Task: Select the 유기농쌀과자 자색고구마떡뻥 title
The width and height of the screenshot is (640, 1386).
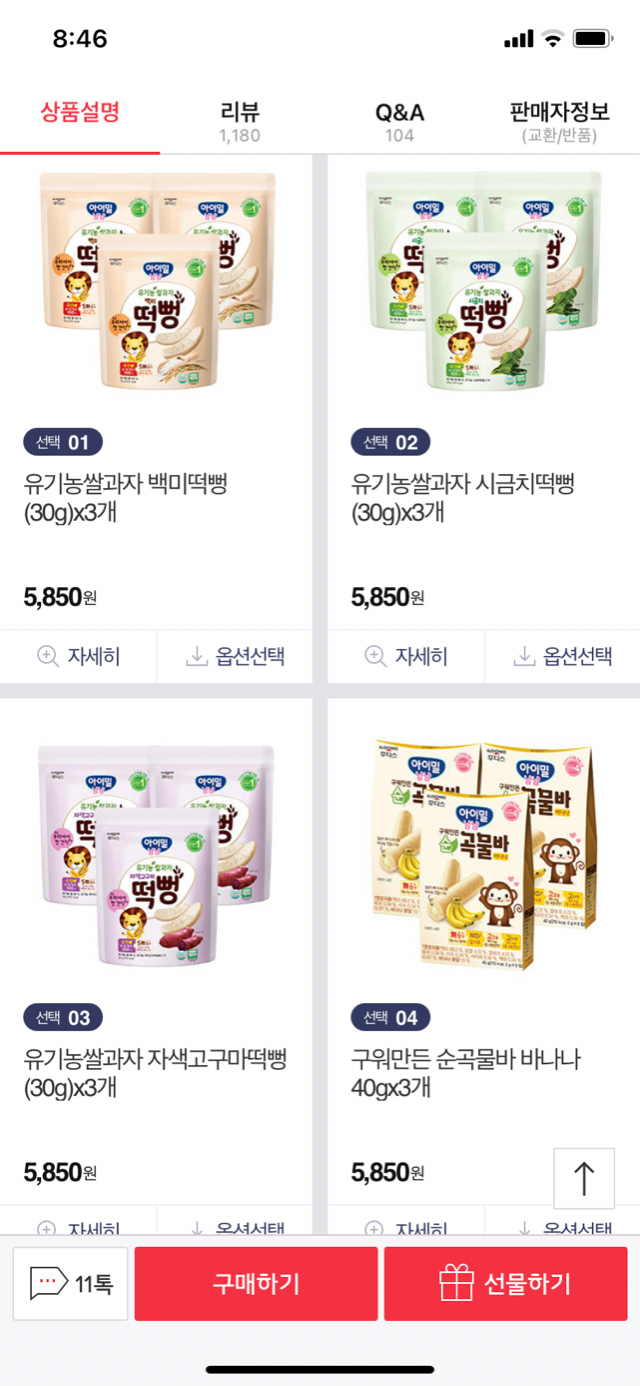Action: (155, 1073)
